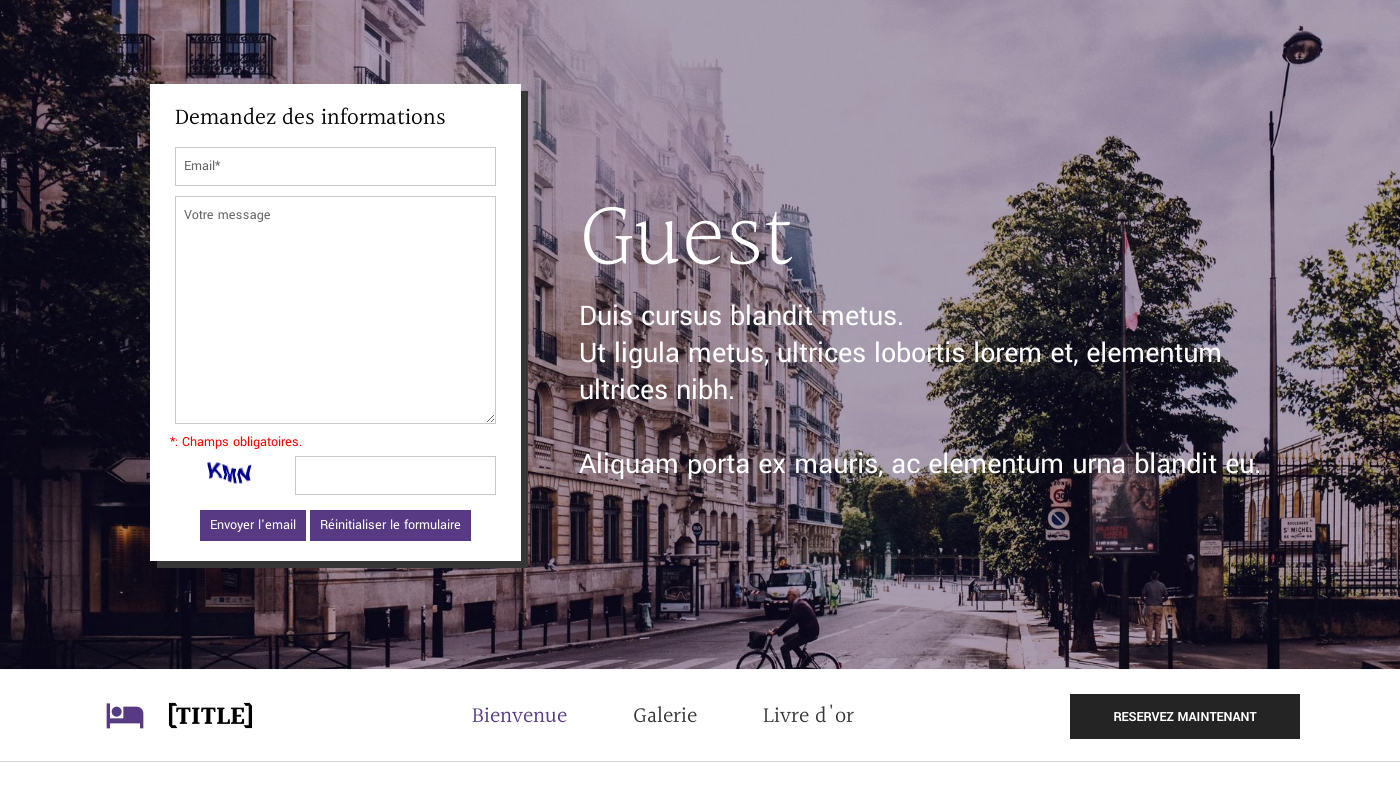Click the RESERVEZ MAINTENANT button
The image size is (1400, 786).
coord(1185,716)
